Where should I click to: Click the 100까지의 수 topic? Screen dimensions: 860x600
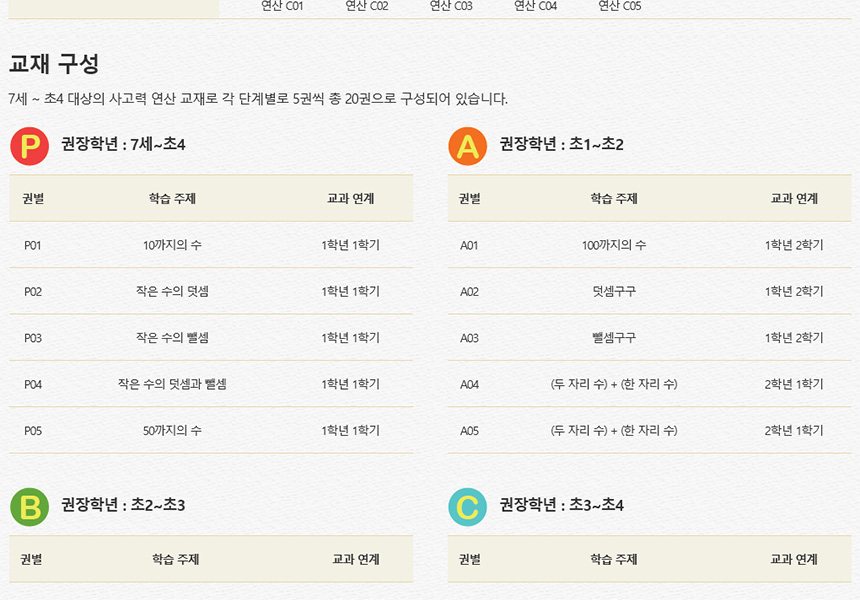coord(614,245)
